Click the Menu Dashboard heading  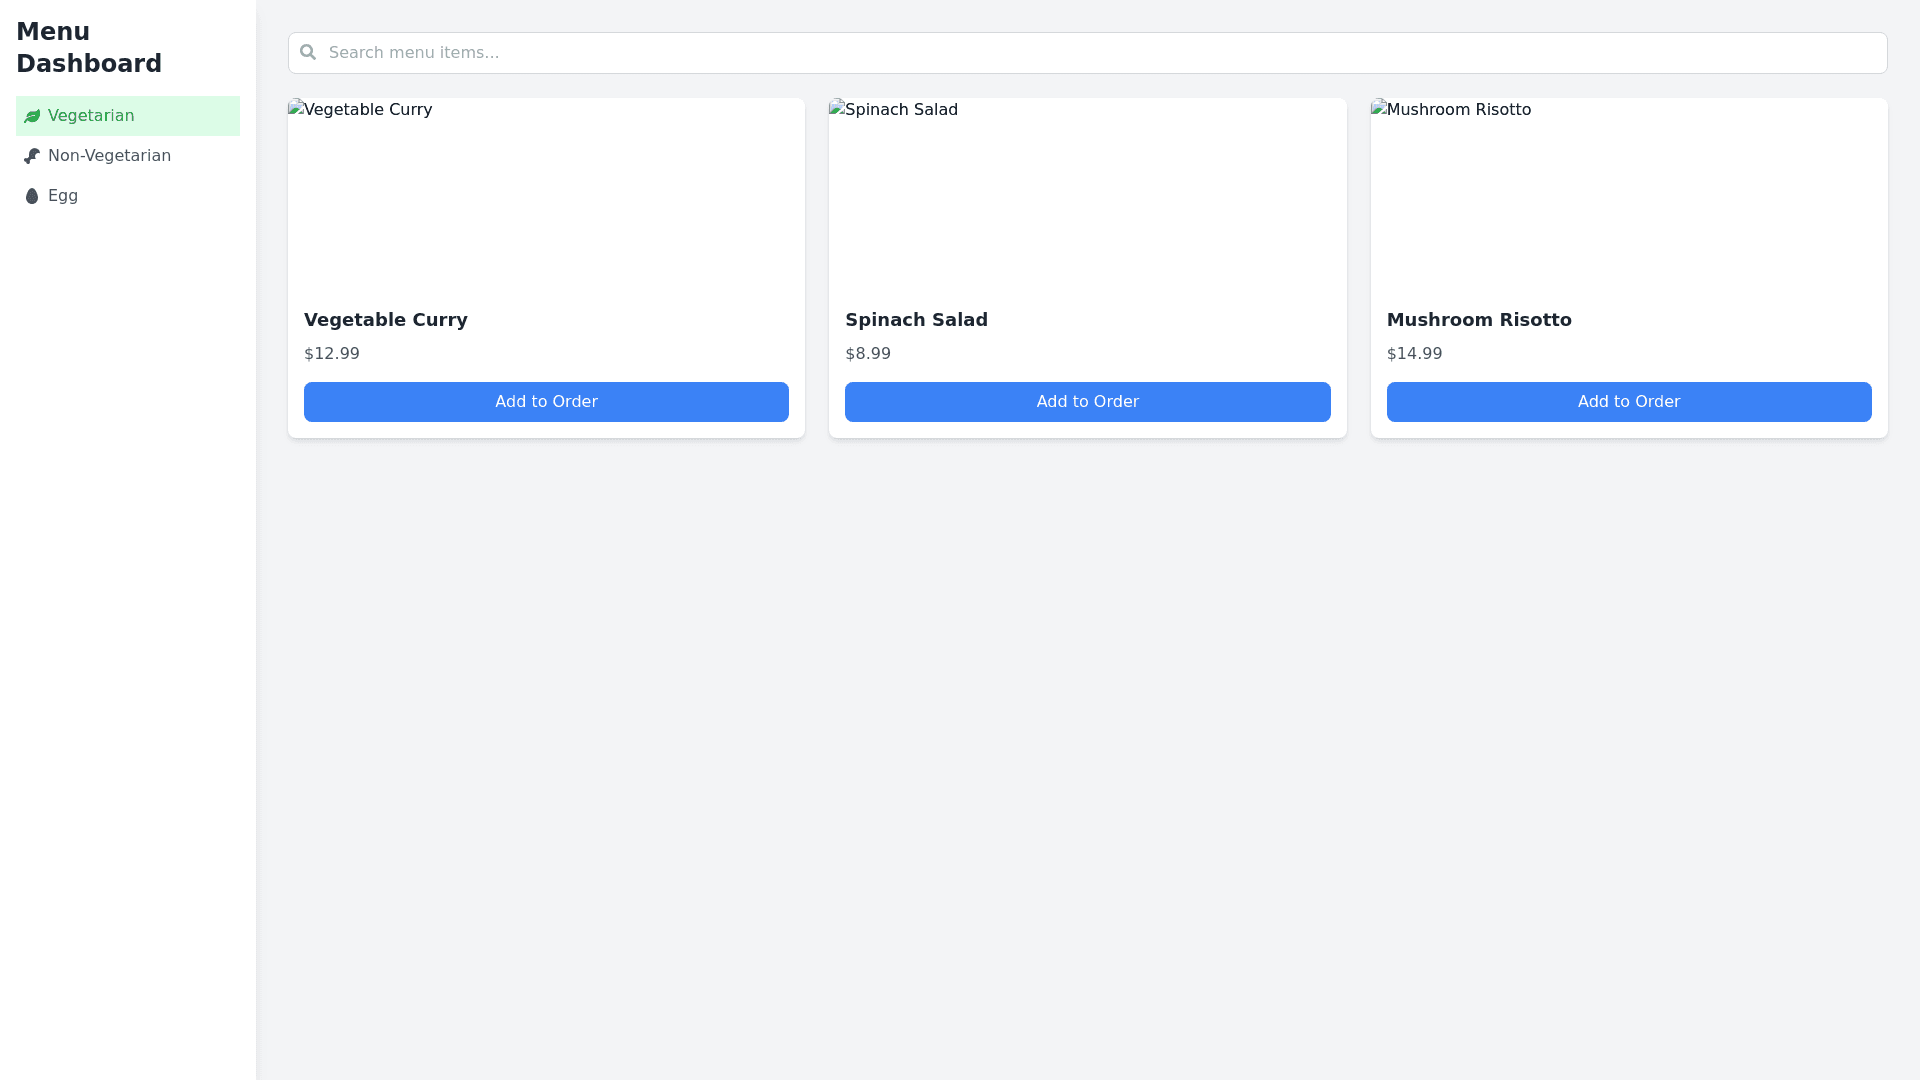89,48
